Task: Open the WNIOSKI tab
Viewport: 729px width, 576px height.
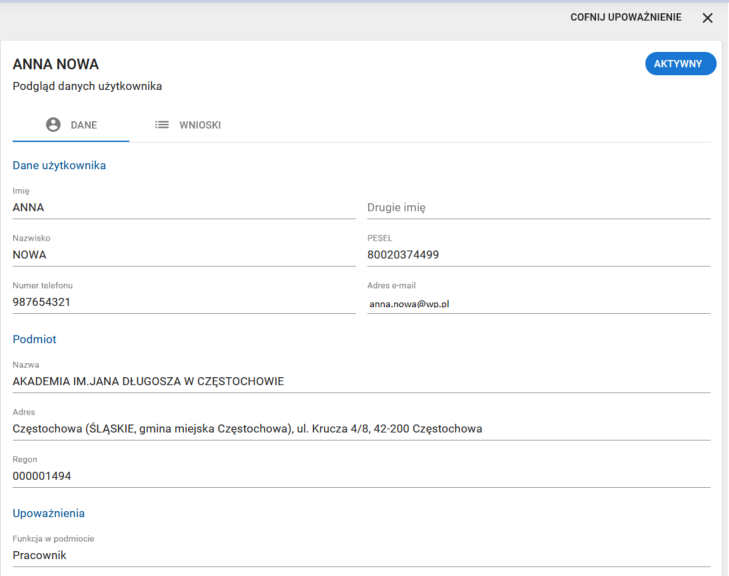Action: pyautogui.click(x=187, y=125)
